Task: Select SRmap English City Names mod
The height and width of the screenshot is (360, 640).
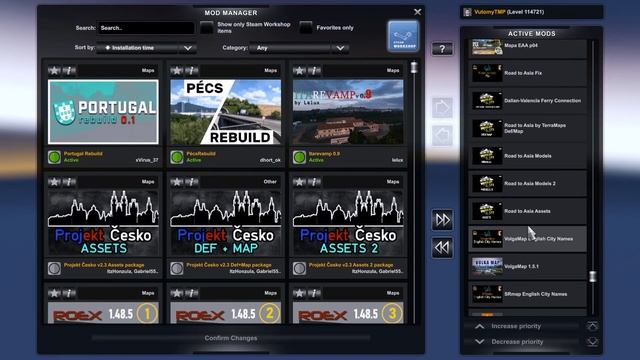Action: click(x=527, y=294)
